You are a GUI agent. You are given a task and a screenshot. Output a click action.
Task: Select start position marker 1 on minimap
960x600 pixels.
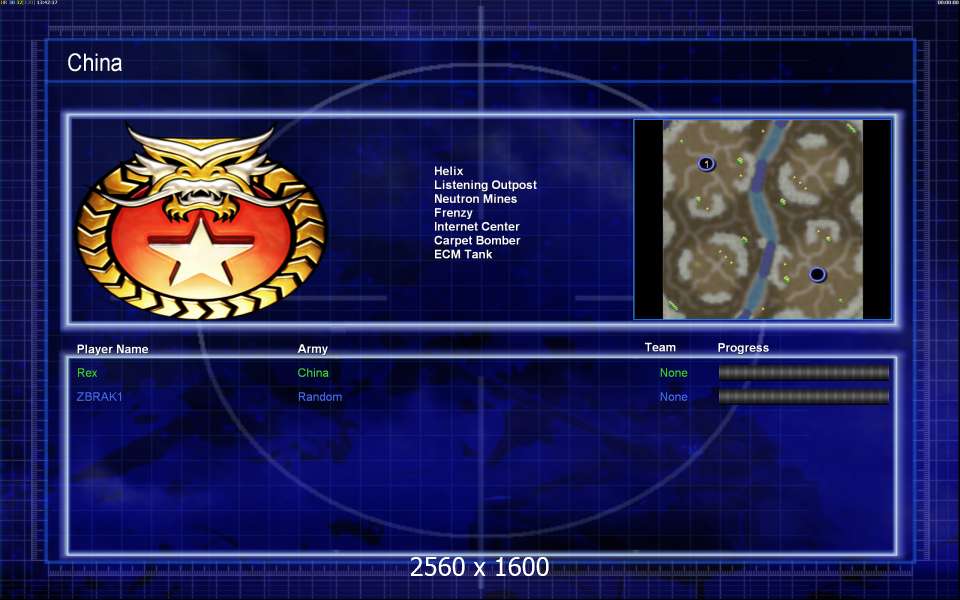(707, 163)
